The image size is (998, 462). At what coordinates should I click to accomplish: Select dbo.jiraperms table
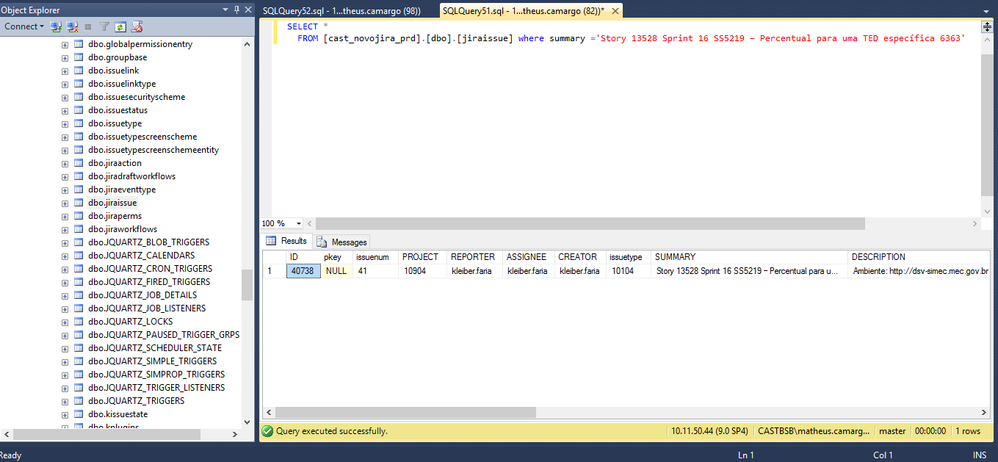(115, 216)
